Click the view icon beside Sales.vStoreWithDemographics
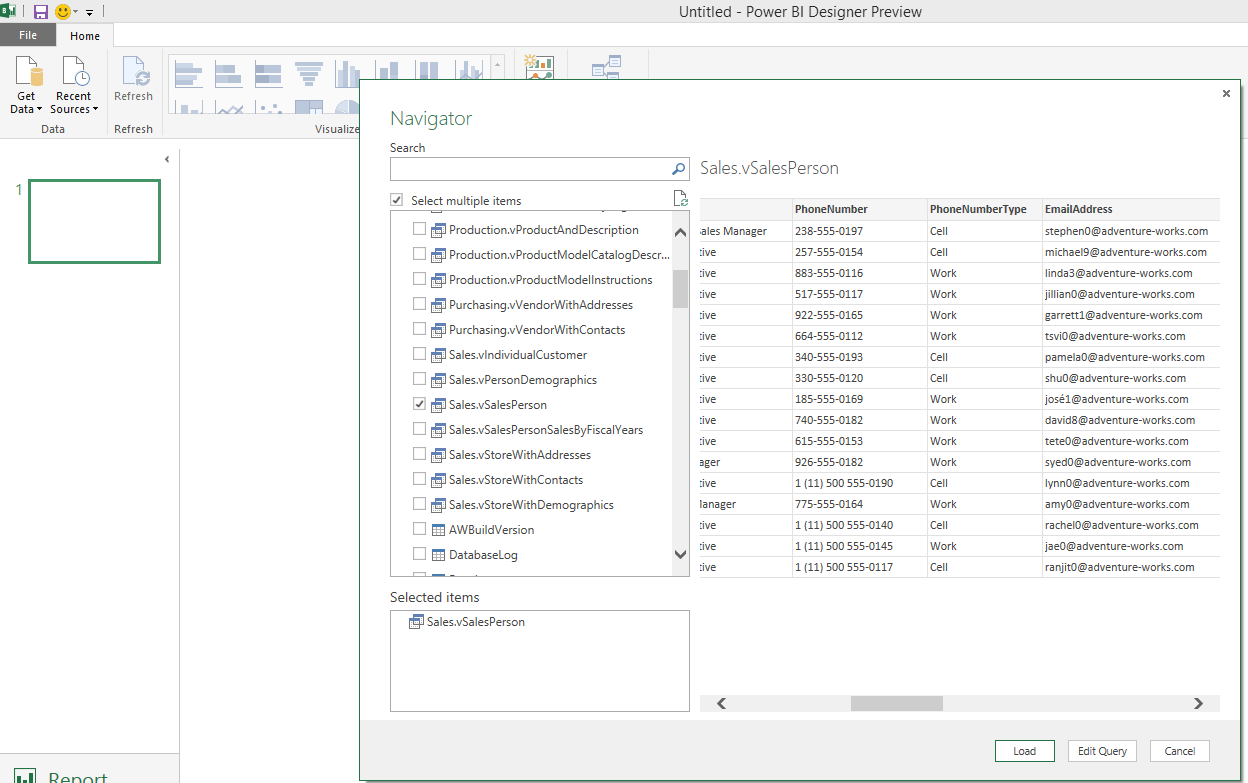This screenshot has height=783, width=1248. pos(438,505)
